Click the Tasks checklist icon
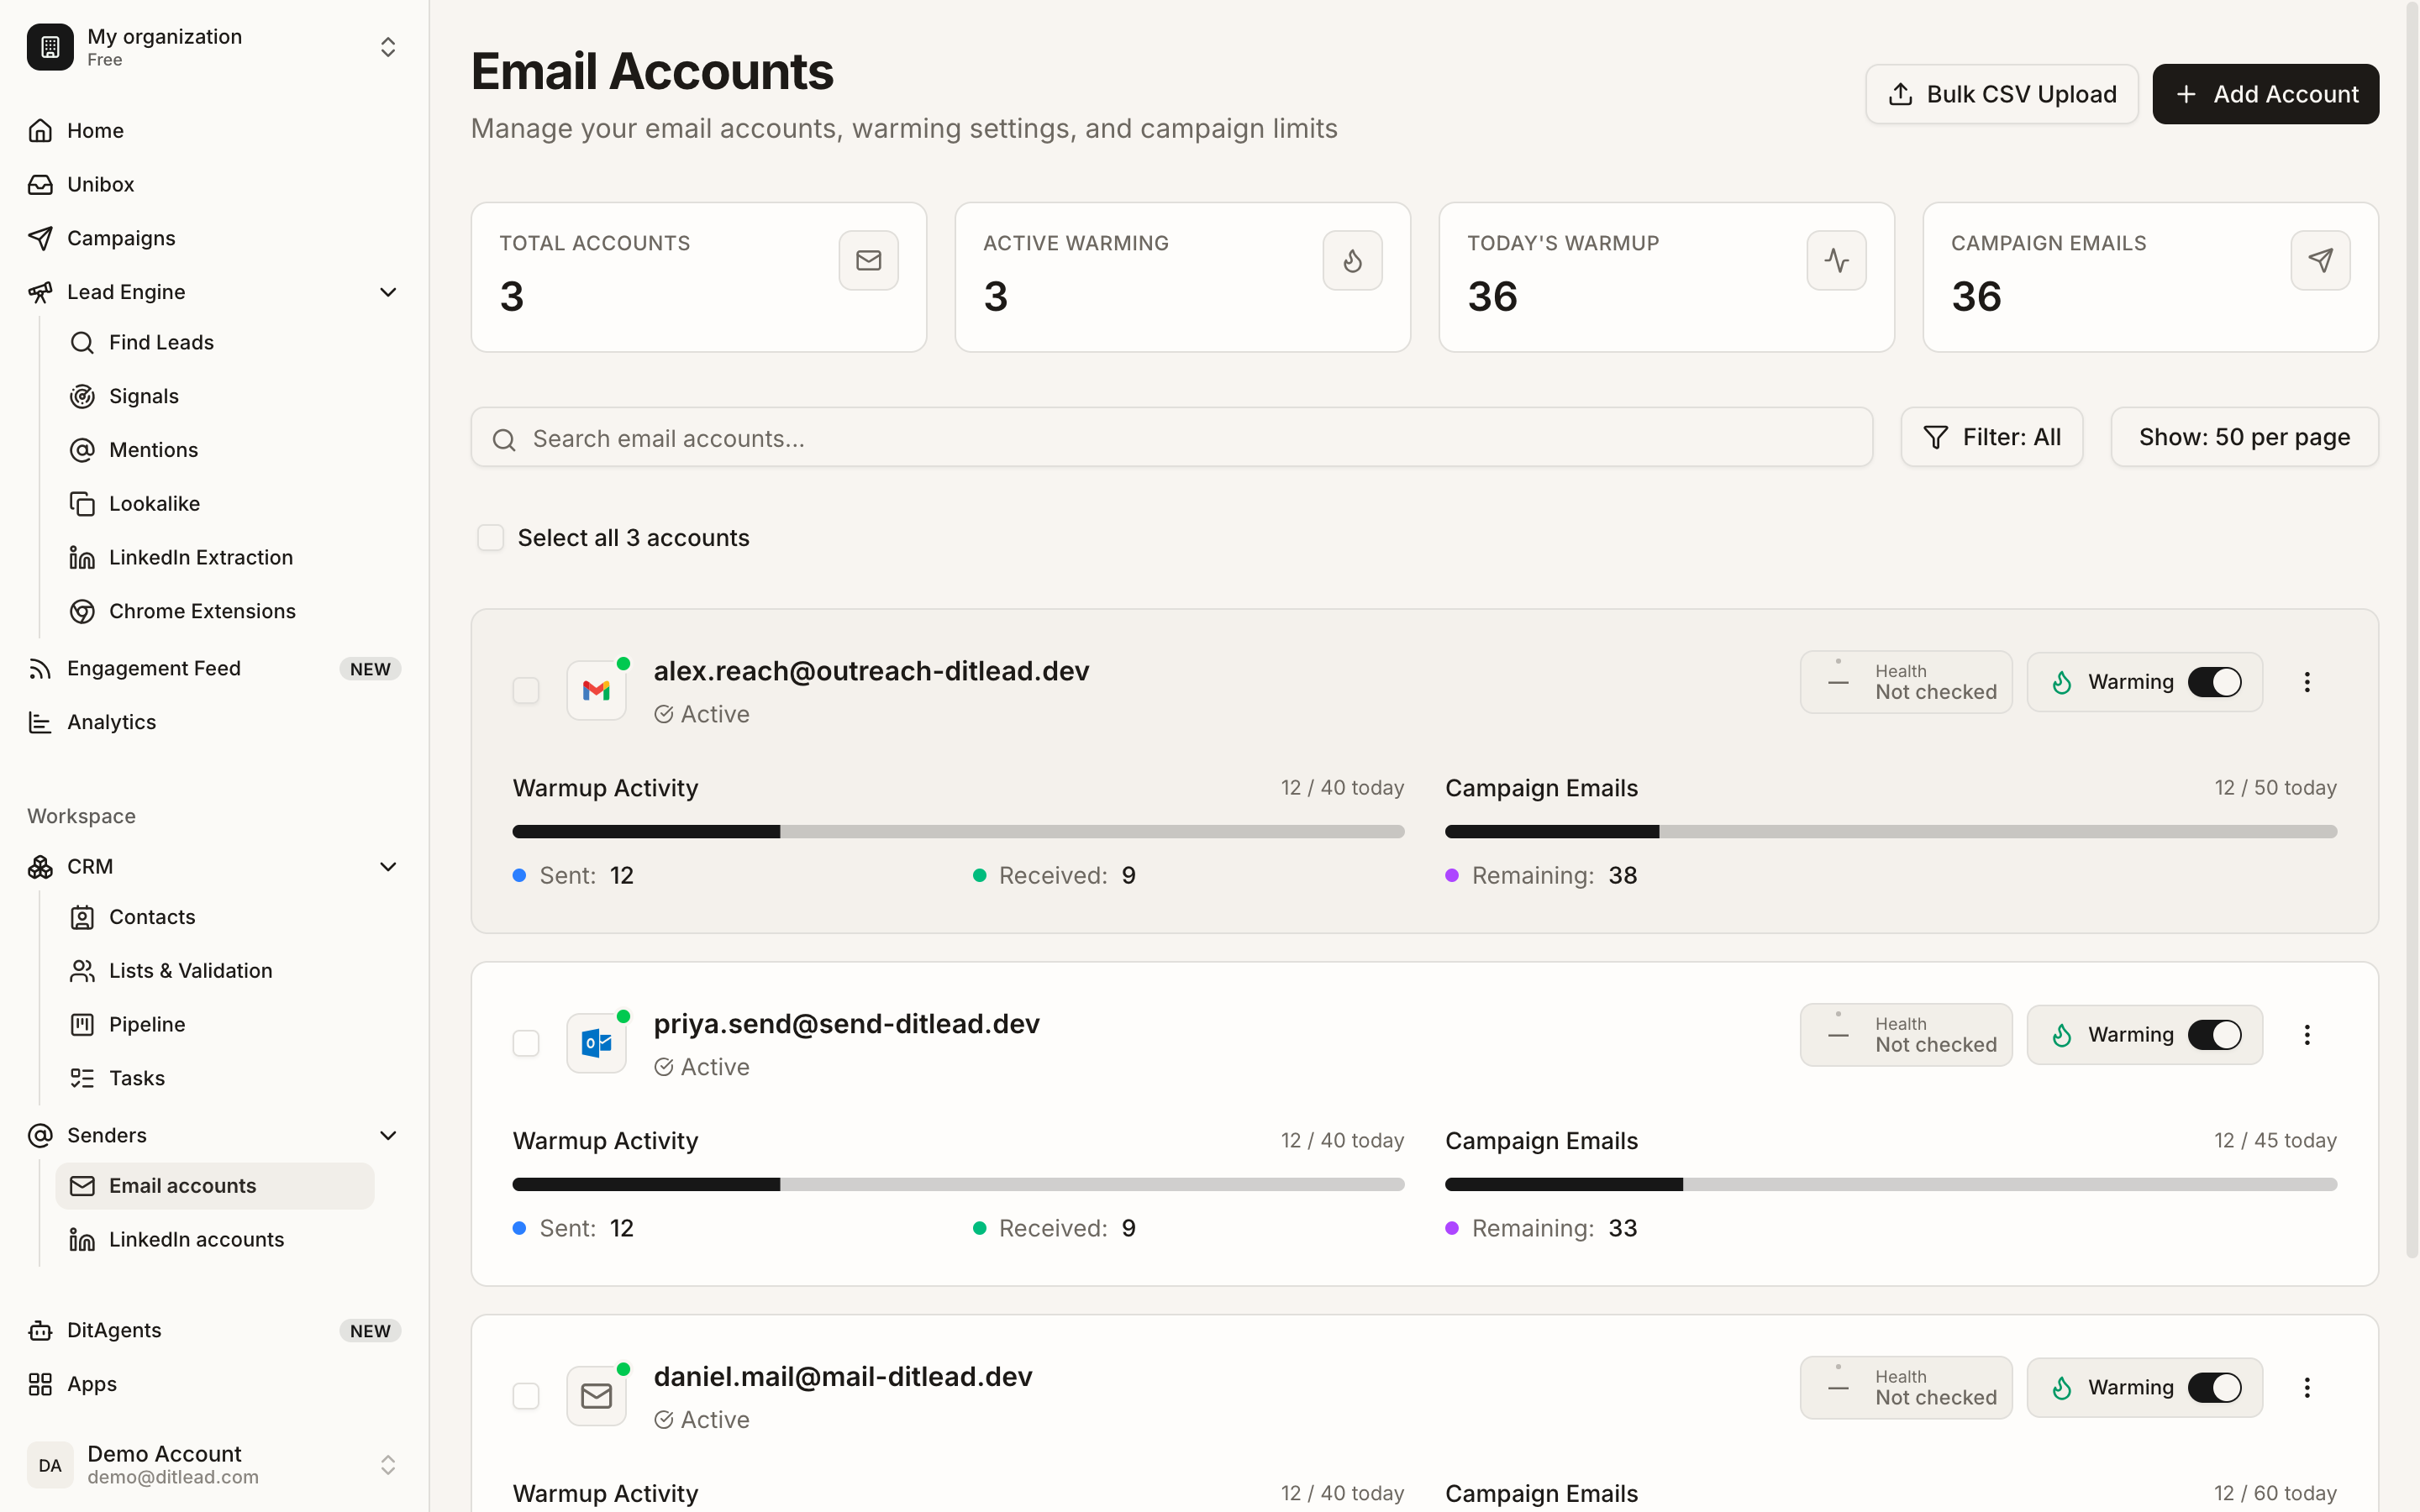2420x1512 pixels. click(x=82, y=1078)
